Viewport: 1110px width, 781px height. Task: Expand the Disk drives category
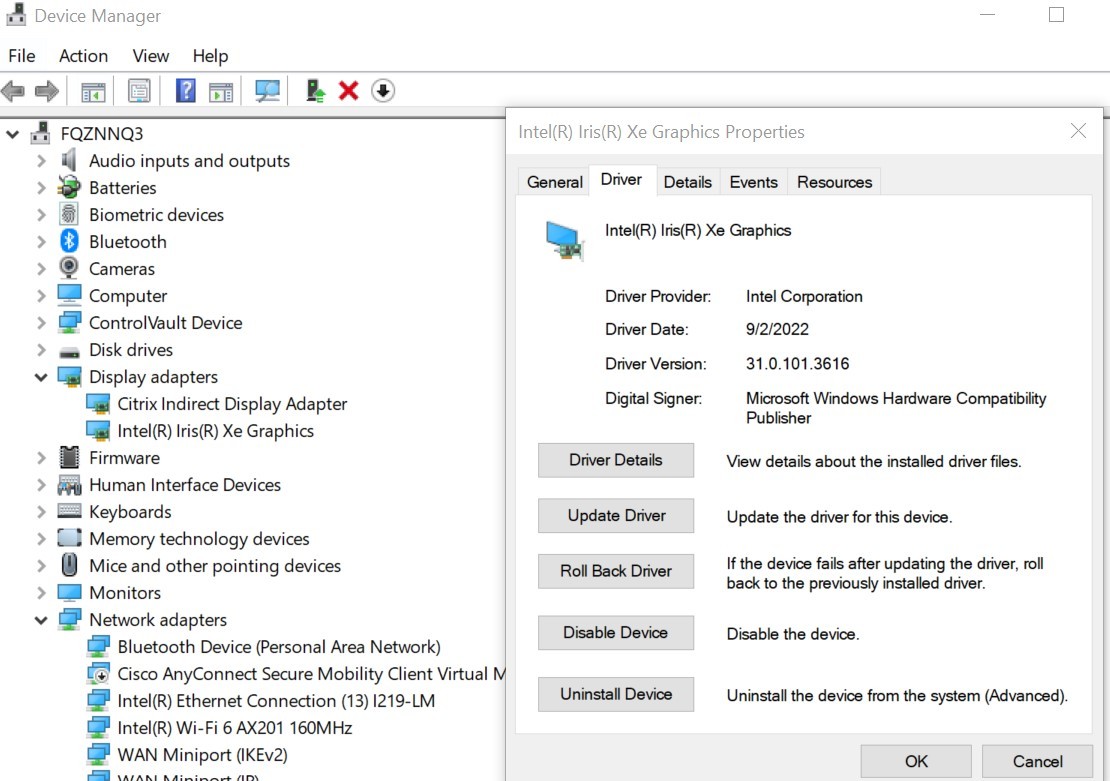coord(41,350)
